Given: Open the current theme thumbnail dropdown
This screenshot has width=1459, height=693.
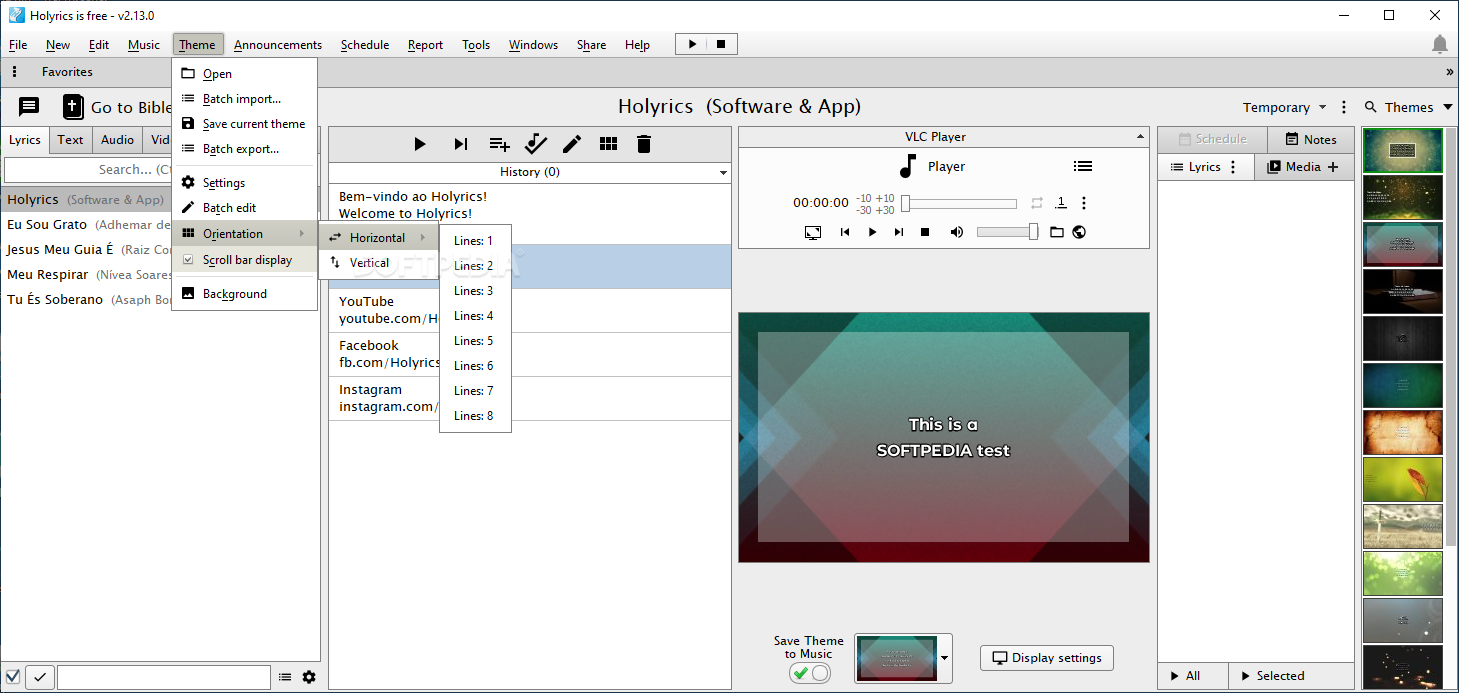Looking at the screenshot, I should 945,659.
